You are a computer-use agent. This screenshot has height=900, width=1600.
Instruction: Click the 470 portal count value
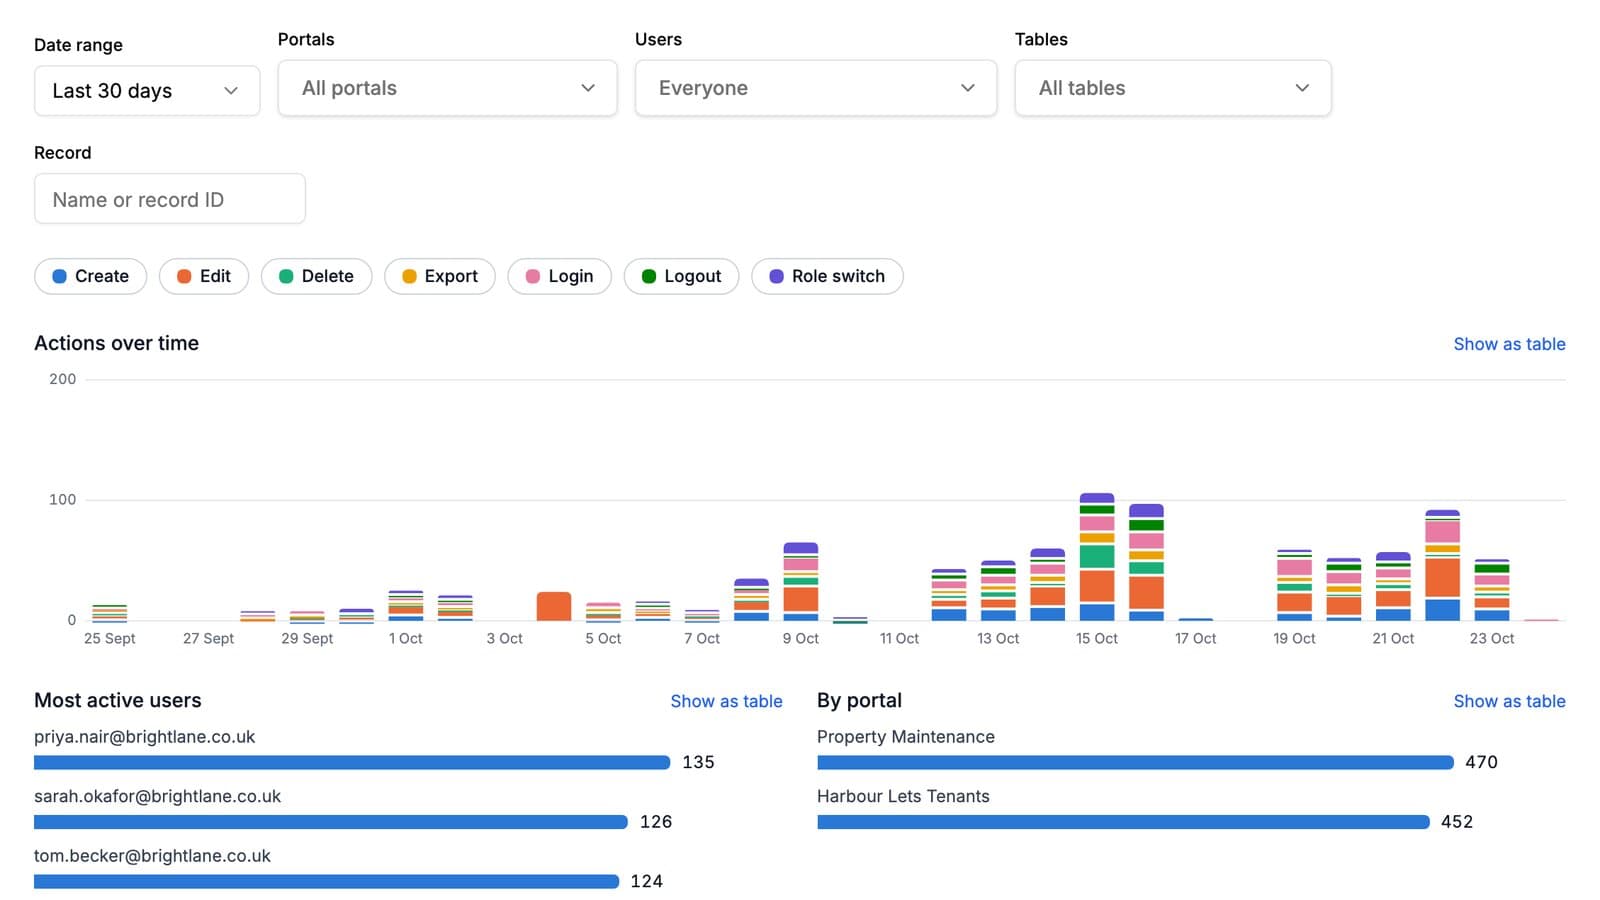pos(1481,762)
